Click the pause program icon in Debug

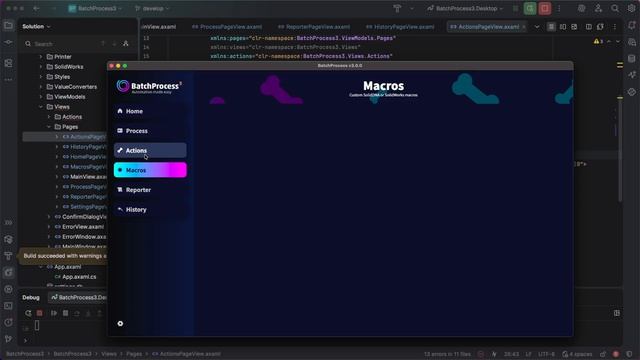65,313
